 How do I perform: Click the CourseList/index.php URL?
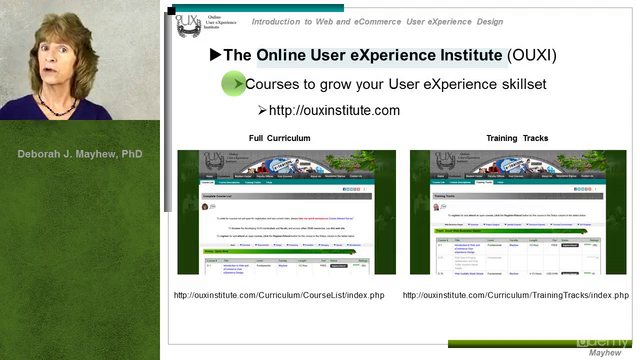[x=279, y=295]
